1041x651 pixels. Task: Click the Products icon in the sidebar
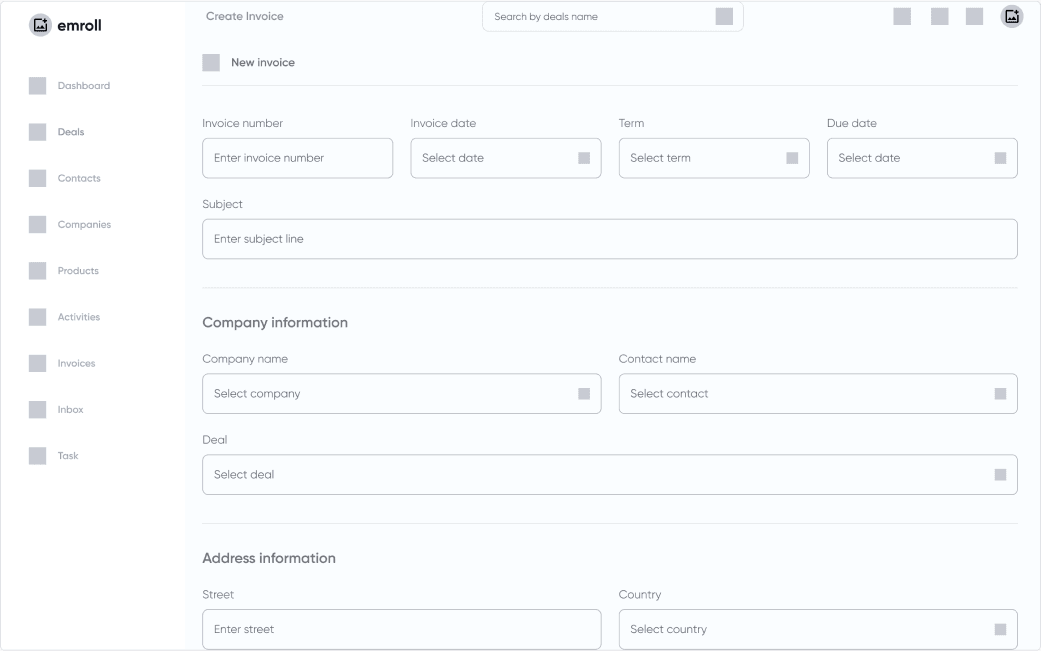coord(38,270)
